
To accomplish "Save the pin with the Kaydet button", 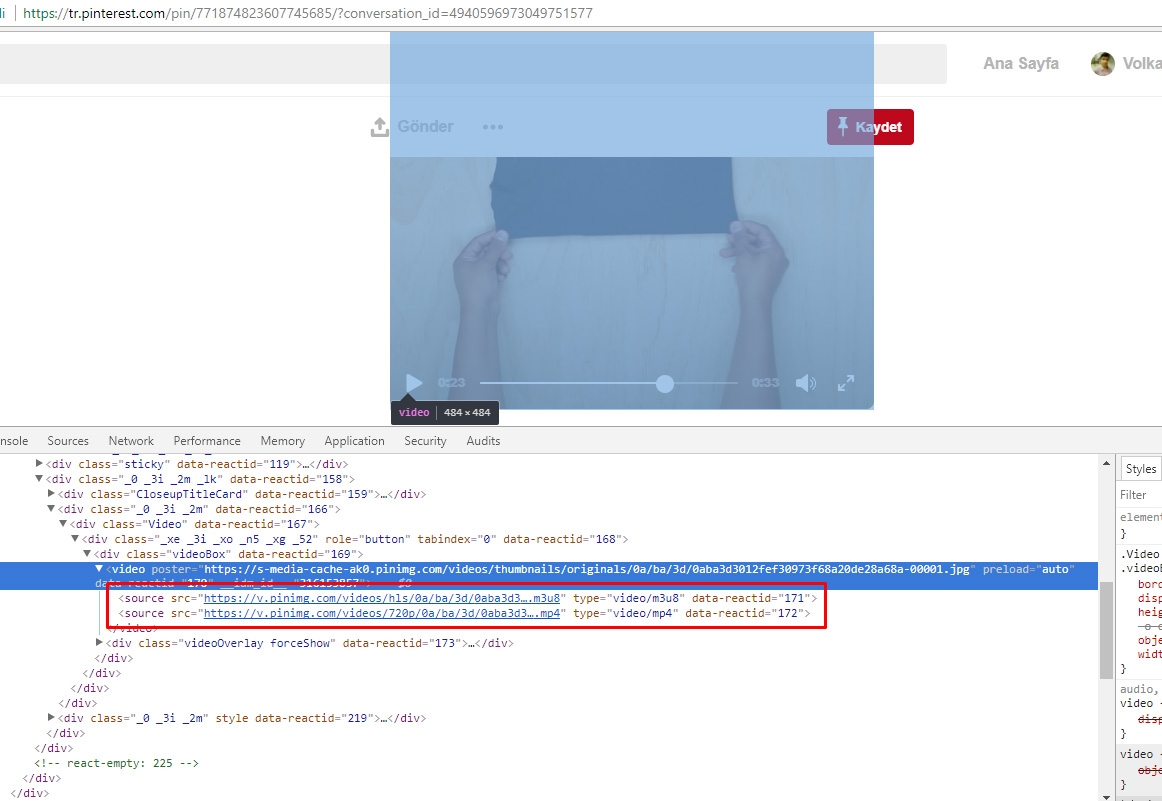I will [870, 127].
